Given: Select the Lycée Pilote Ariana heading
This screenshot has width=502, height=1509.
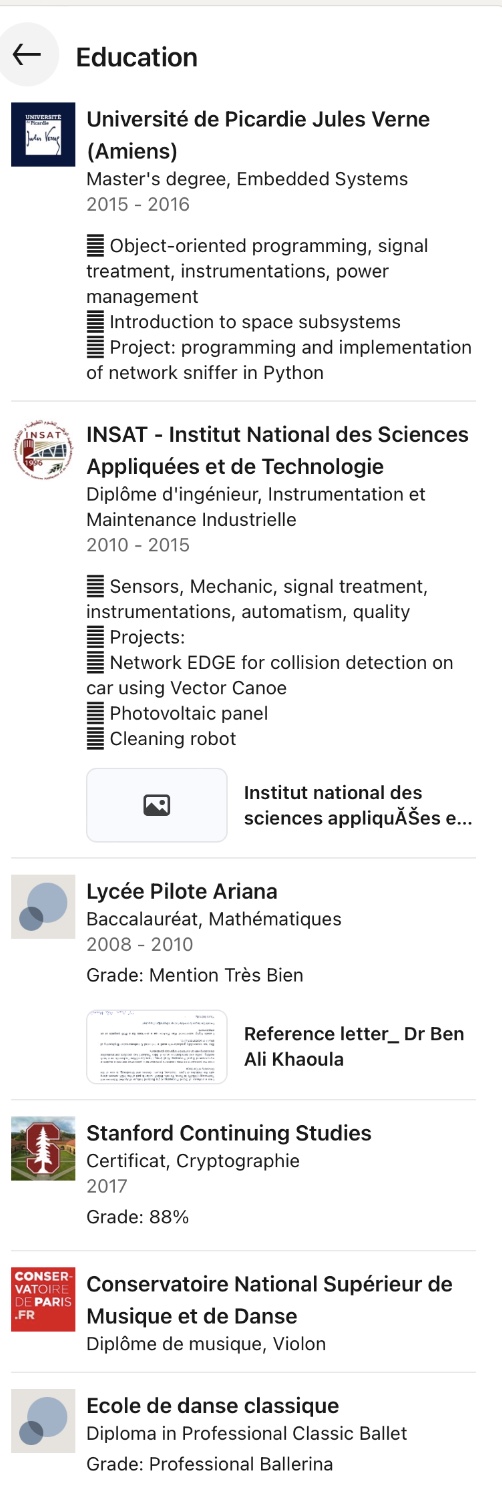Looking at the screenshot, I should click(x=182, y=891).
